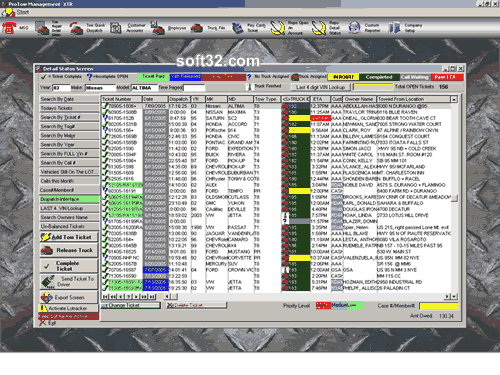Click the horizontal scrollbar right arrow
500x375 pixels.
click(x=448, y=296)
